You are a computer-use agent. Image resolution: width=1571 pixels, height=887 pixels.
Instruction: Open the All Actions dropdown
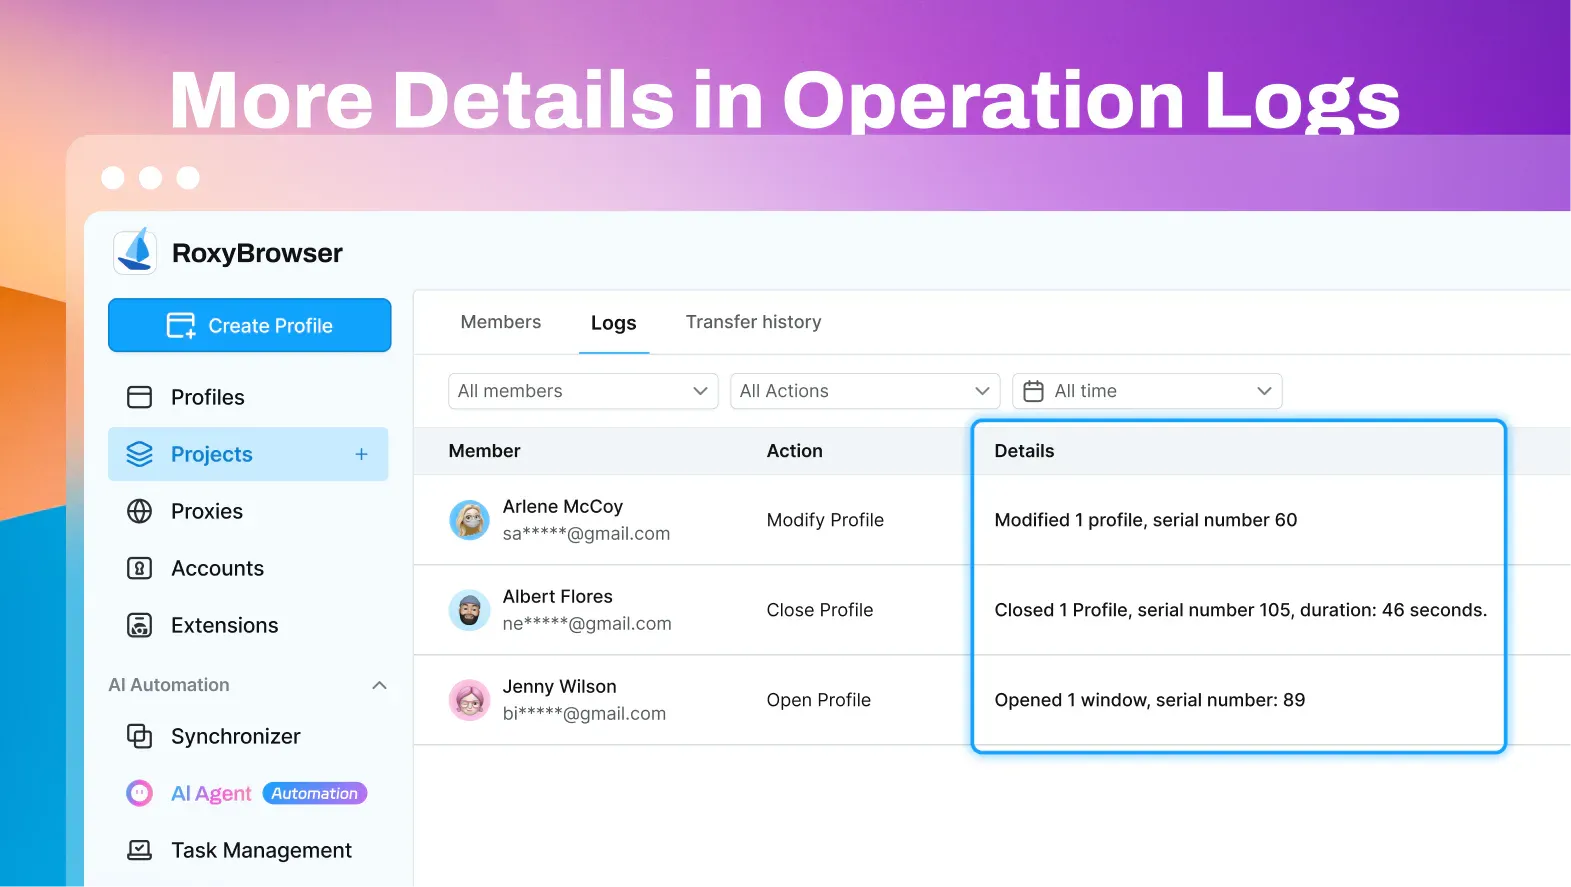865,391
